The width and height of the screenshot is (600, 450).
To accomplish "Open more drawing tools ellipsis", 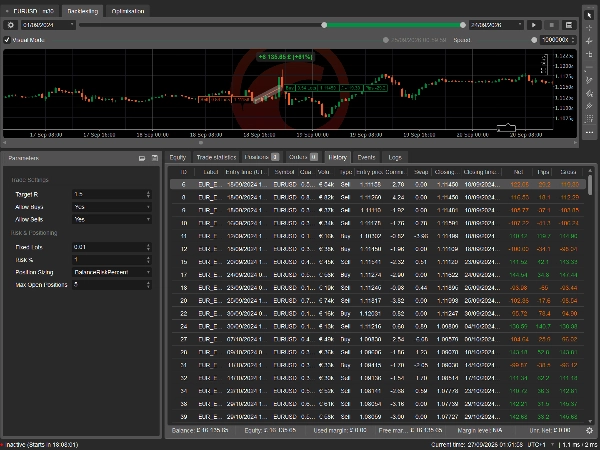I will tap(589, 132).
